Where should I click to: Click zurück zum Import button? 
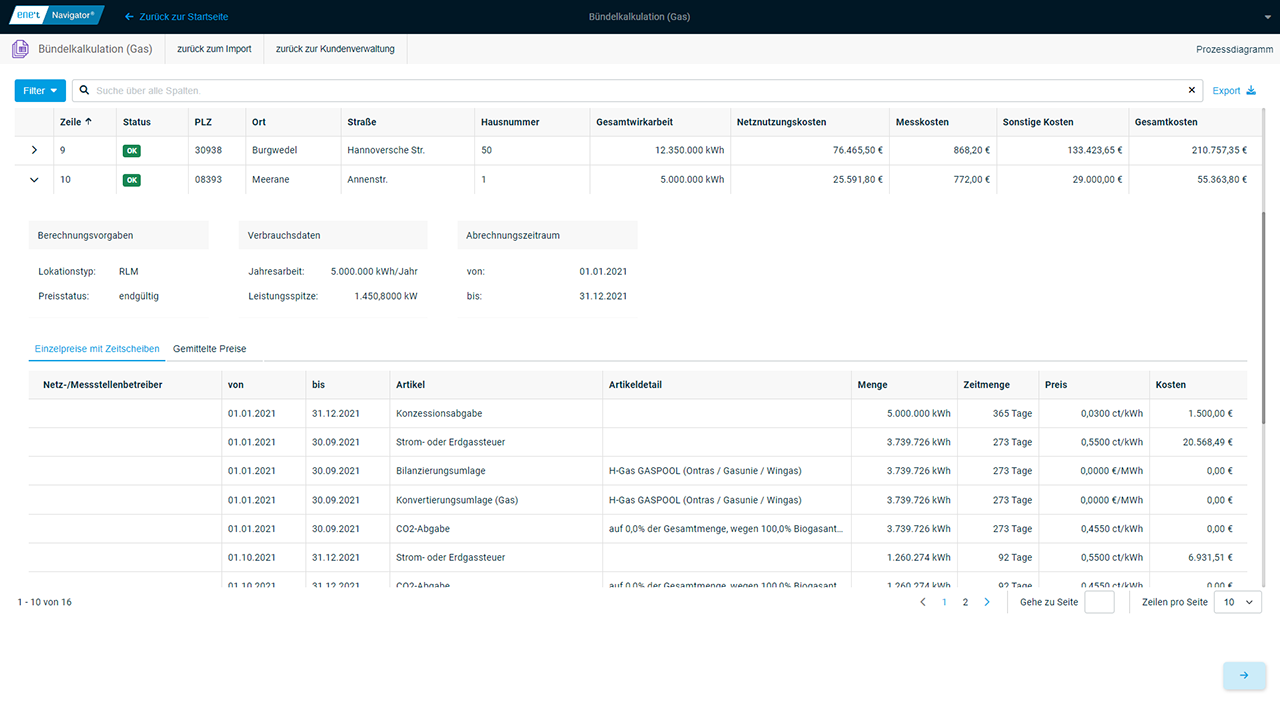[214, 49]
